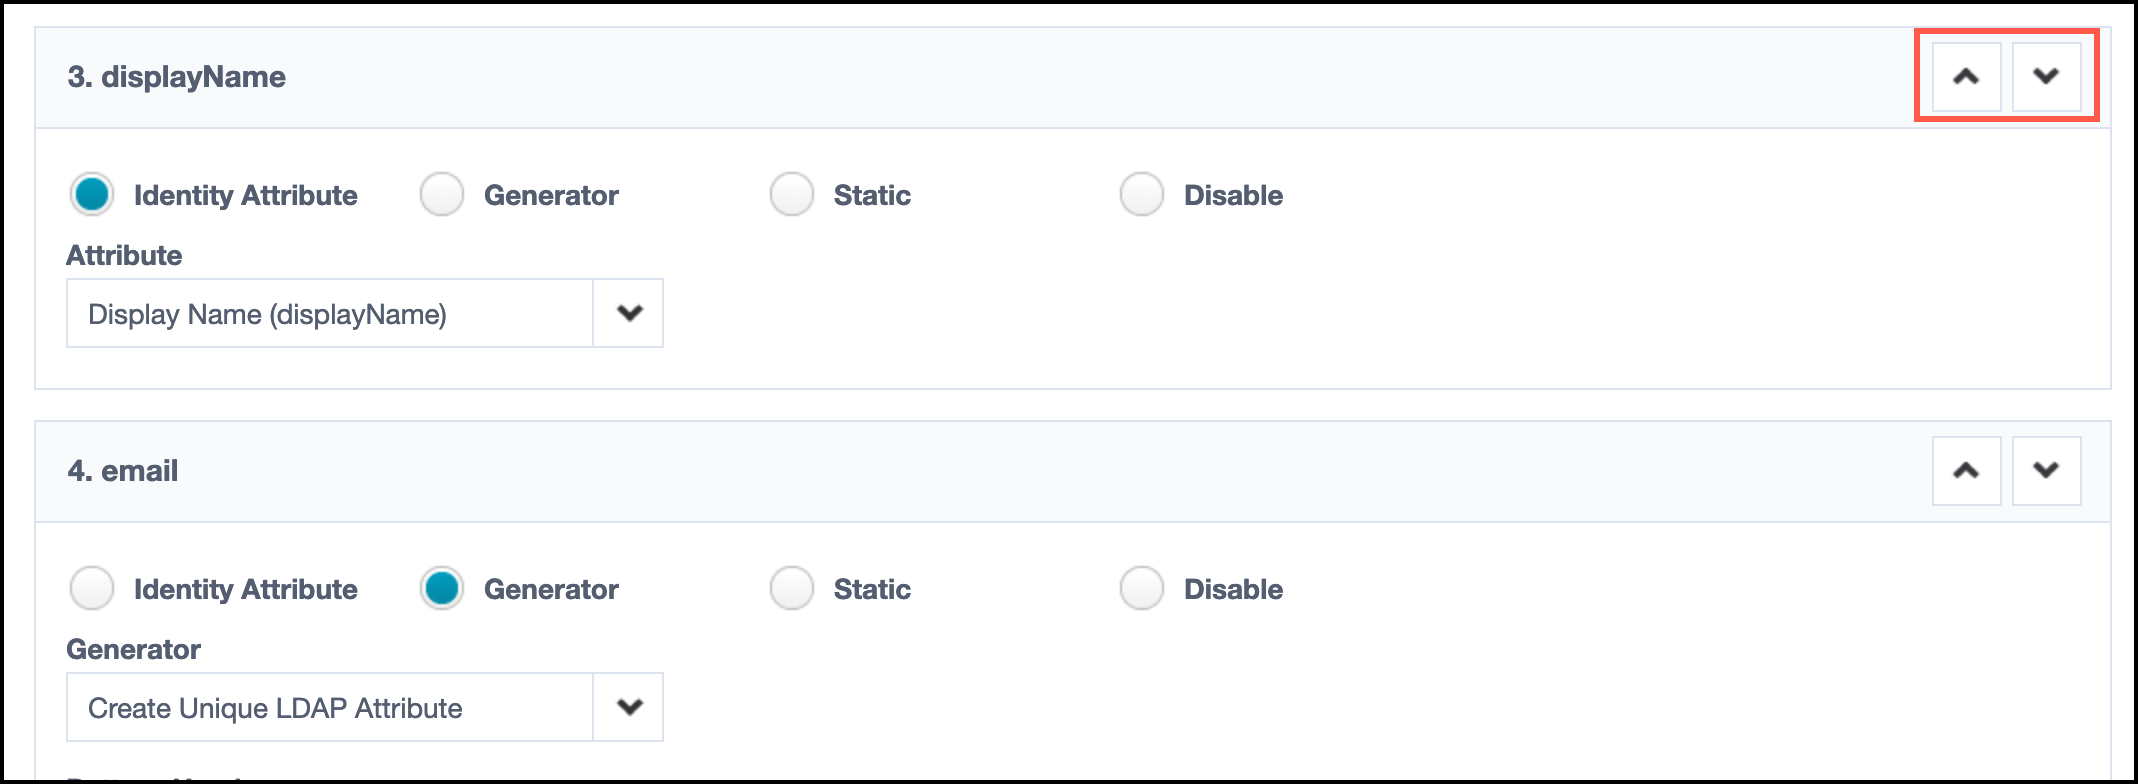
Task: Click the Attribute field label
Action: tap(124, 256)
